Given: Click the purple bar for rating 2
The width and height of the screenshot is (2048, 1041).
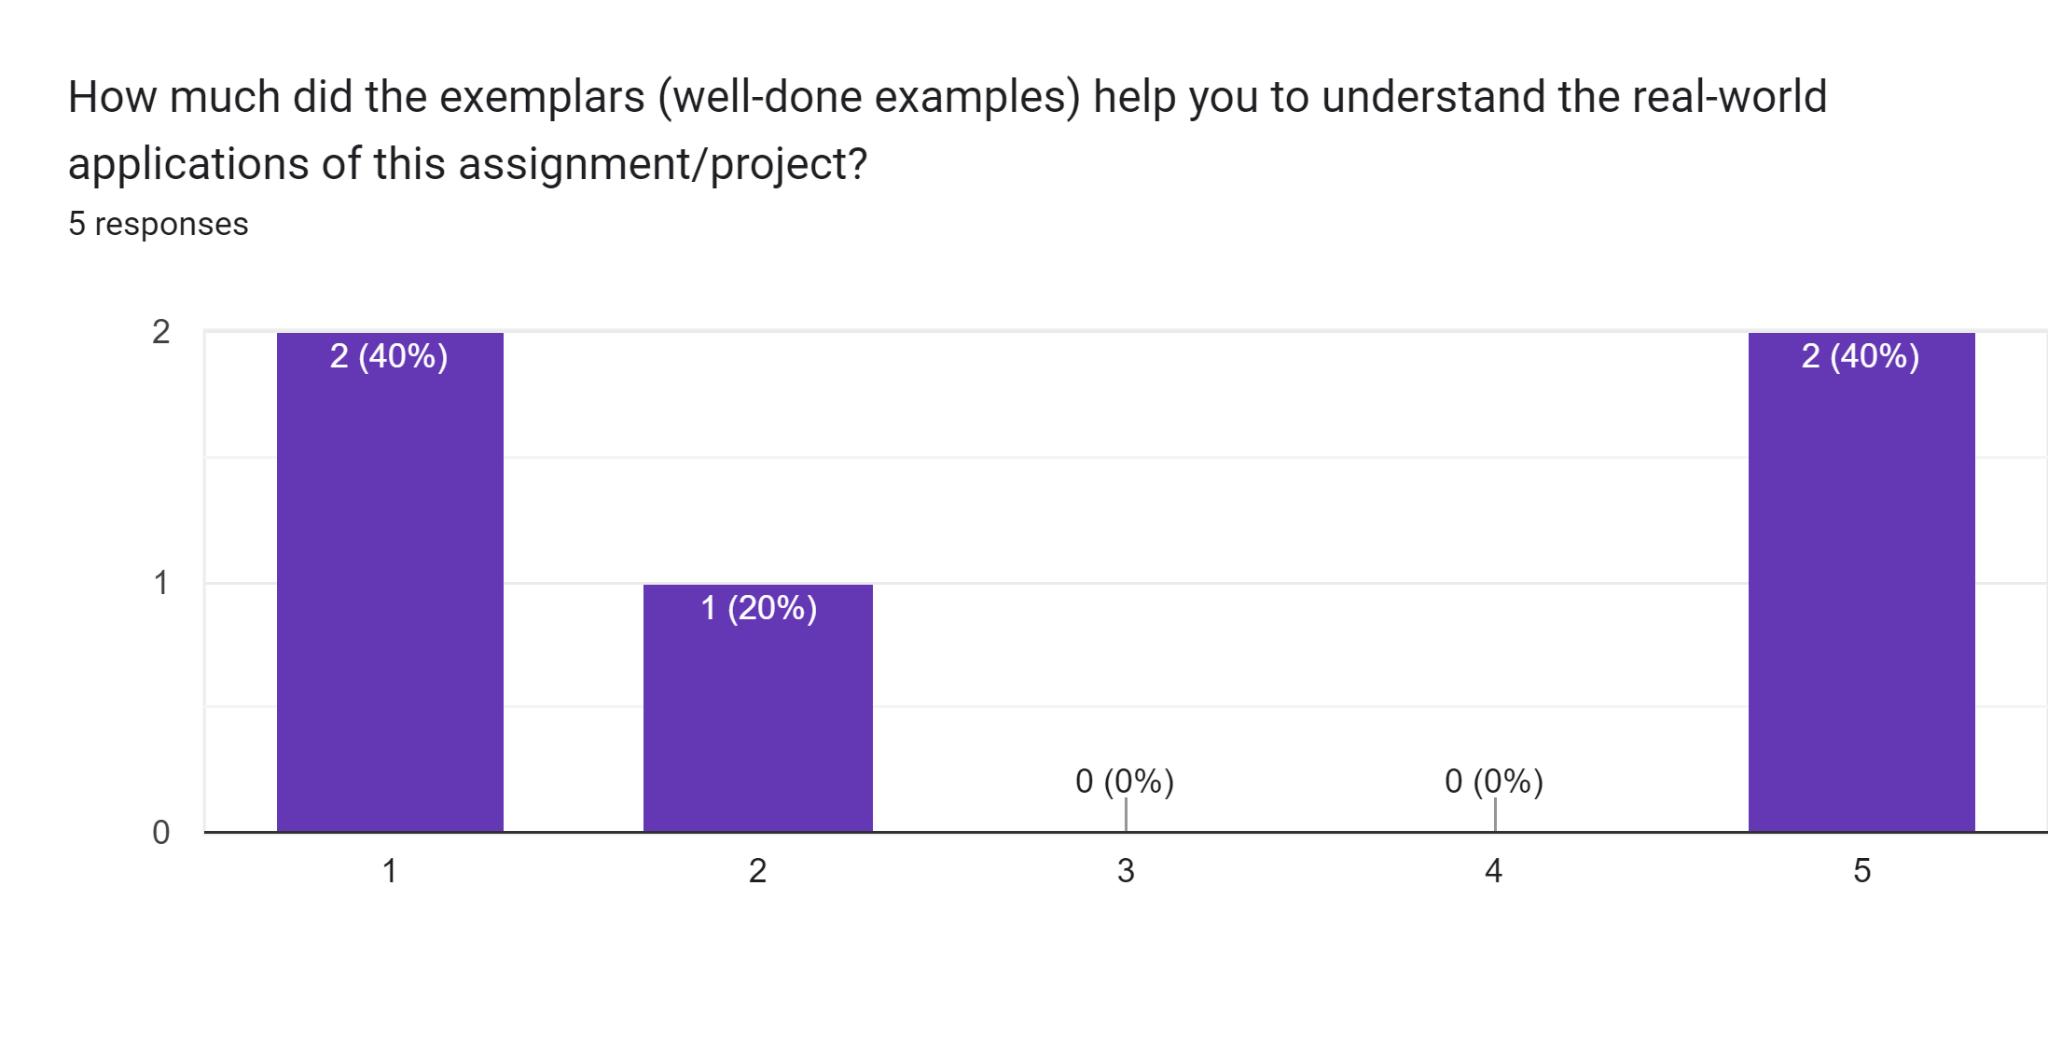Looking at the screenshot, I should (758, 720).
